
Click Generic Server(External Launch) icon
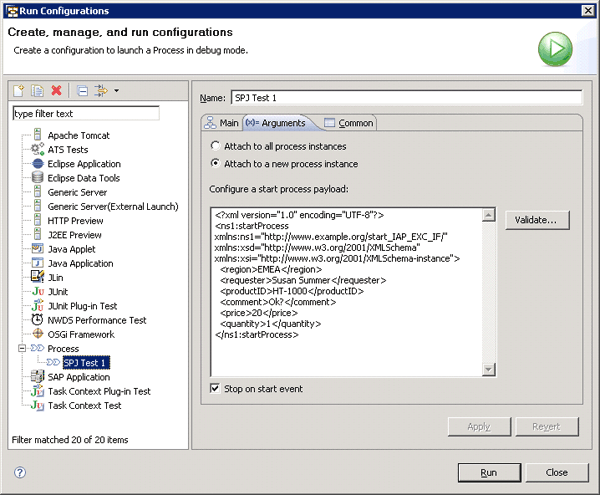(38, 206)
